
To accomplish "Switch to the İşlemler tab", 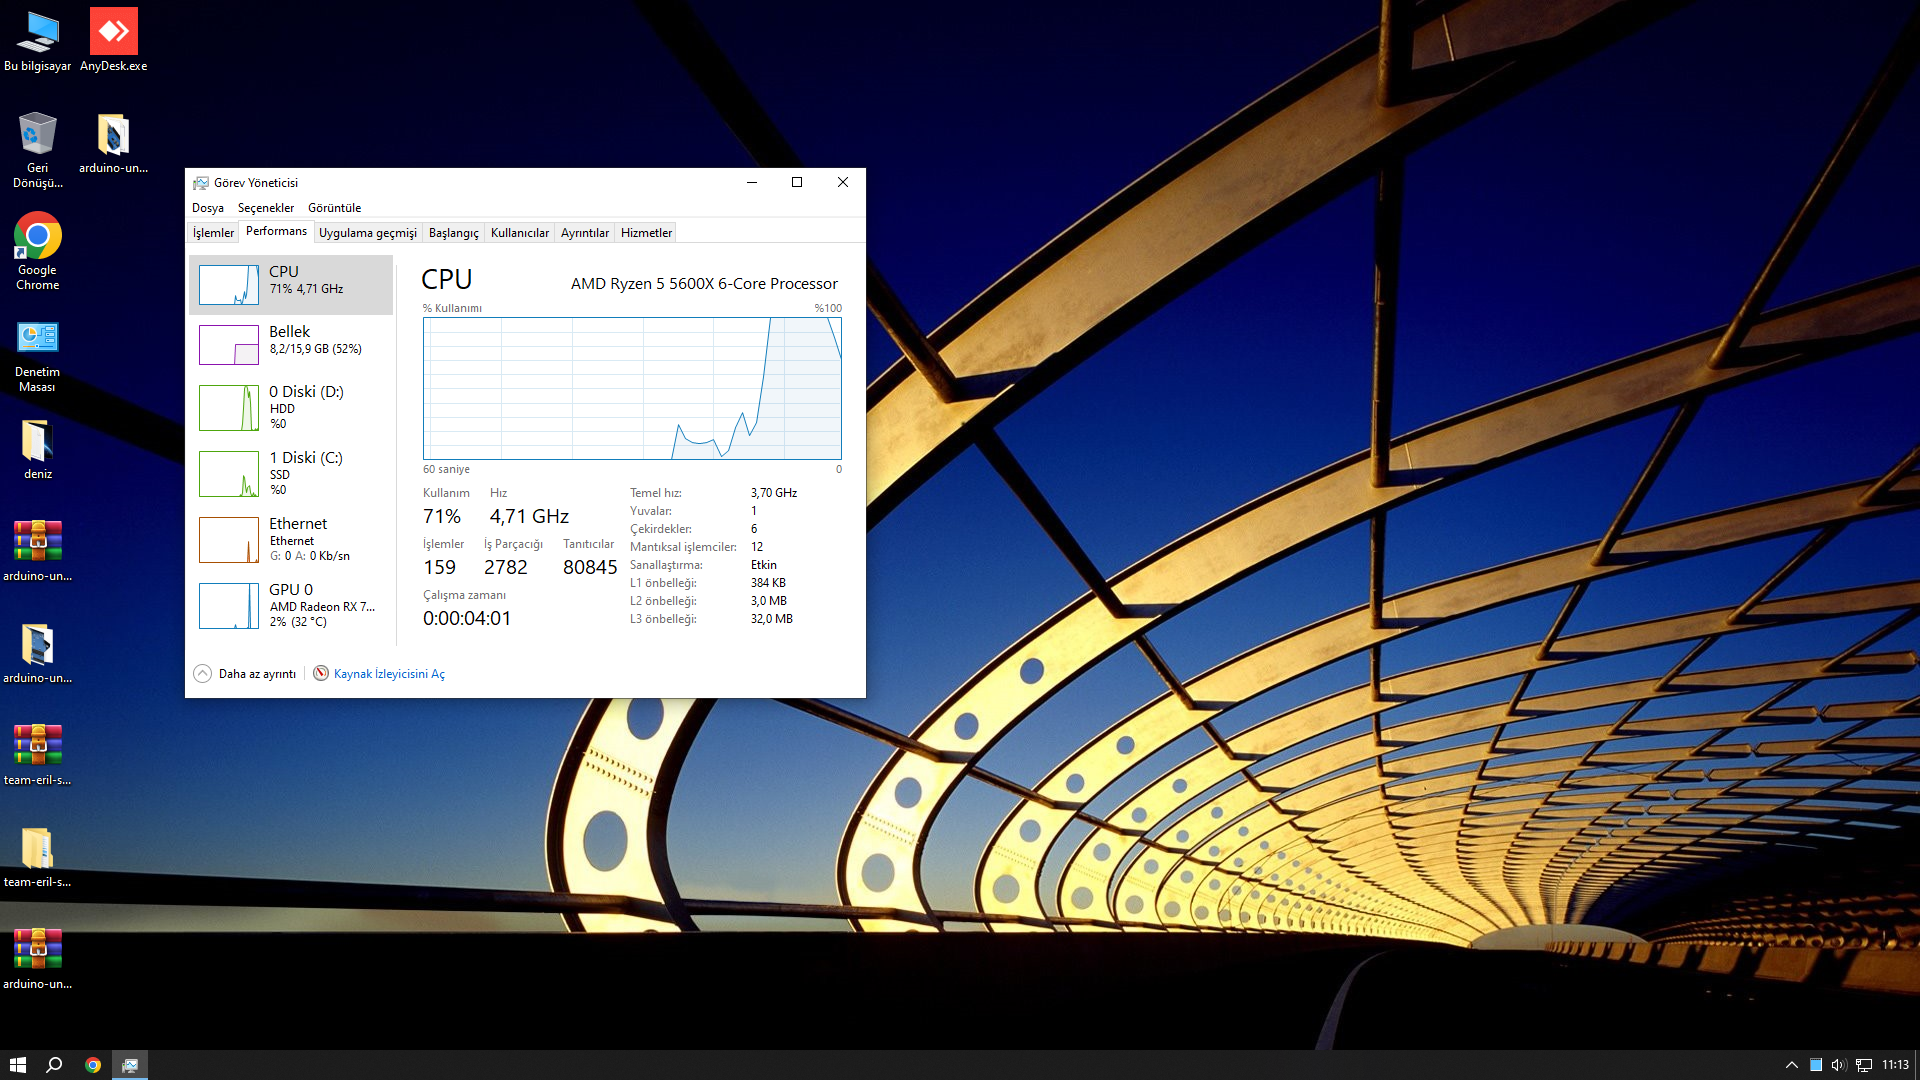I will [x=213, y=233].
